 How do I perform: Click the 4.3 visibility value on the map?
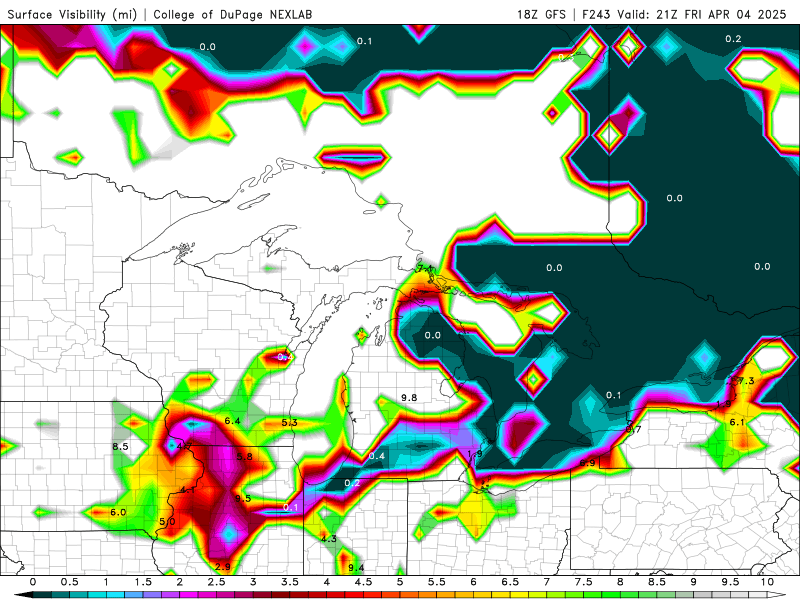click(329, 538)
